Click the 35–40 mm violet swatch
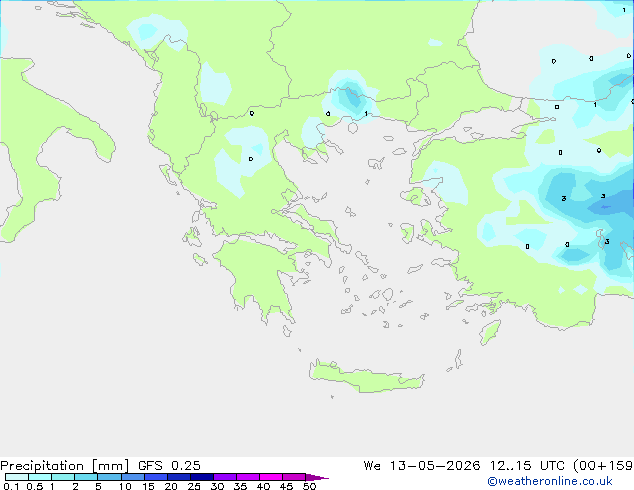The width and height of the screenshot is (634, 490). pyautogui.click(x=248, y=477)
